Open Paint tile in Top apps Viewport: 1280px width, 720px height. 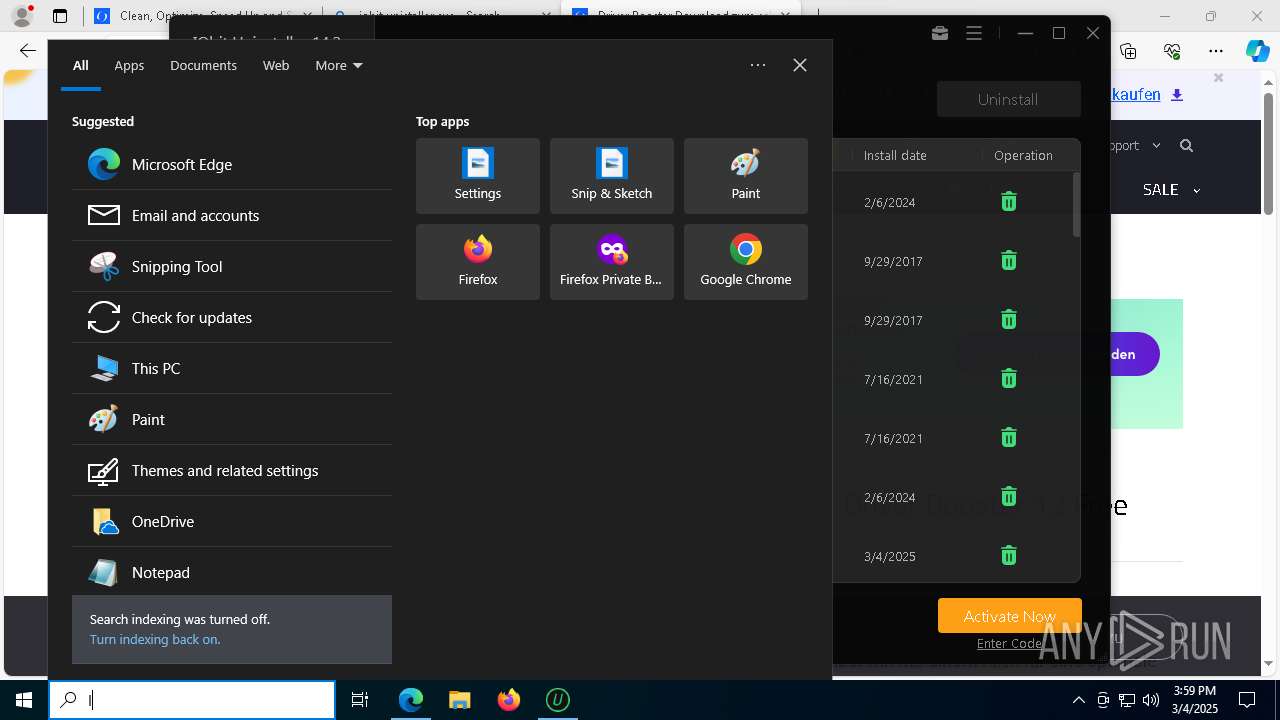click(746, 176)
